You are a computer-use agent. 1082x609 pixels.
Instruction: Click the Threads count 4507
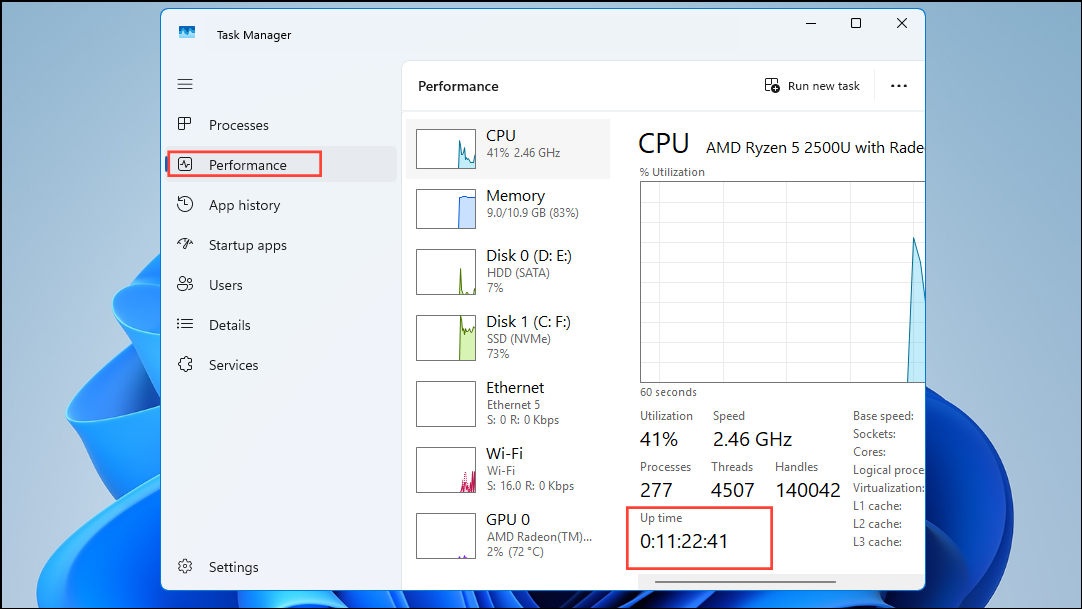click(x=732, y=490)
